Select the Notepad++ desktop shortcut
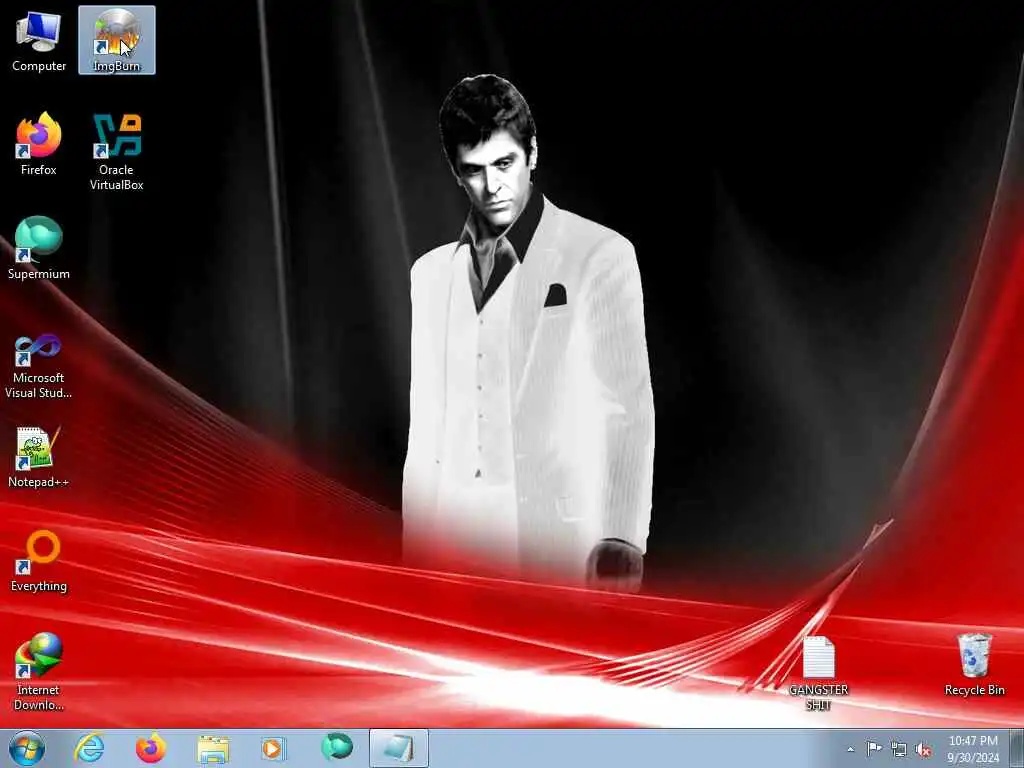1024x768 pixels. click(39, 456)
